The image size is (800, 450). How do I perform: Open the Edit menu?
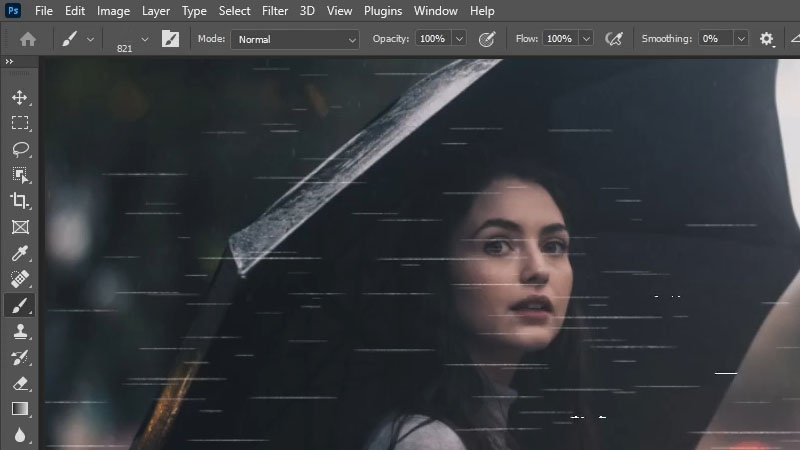75,11
